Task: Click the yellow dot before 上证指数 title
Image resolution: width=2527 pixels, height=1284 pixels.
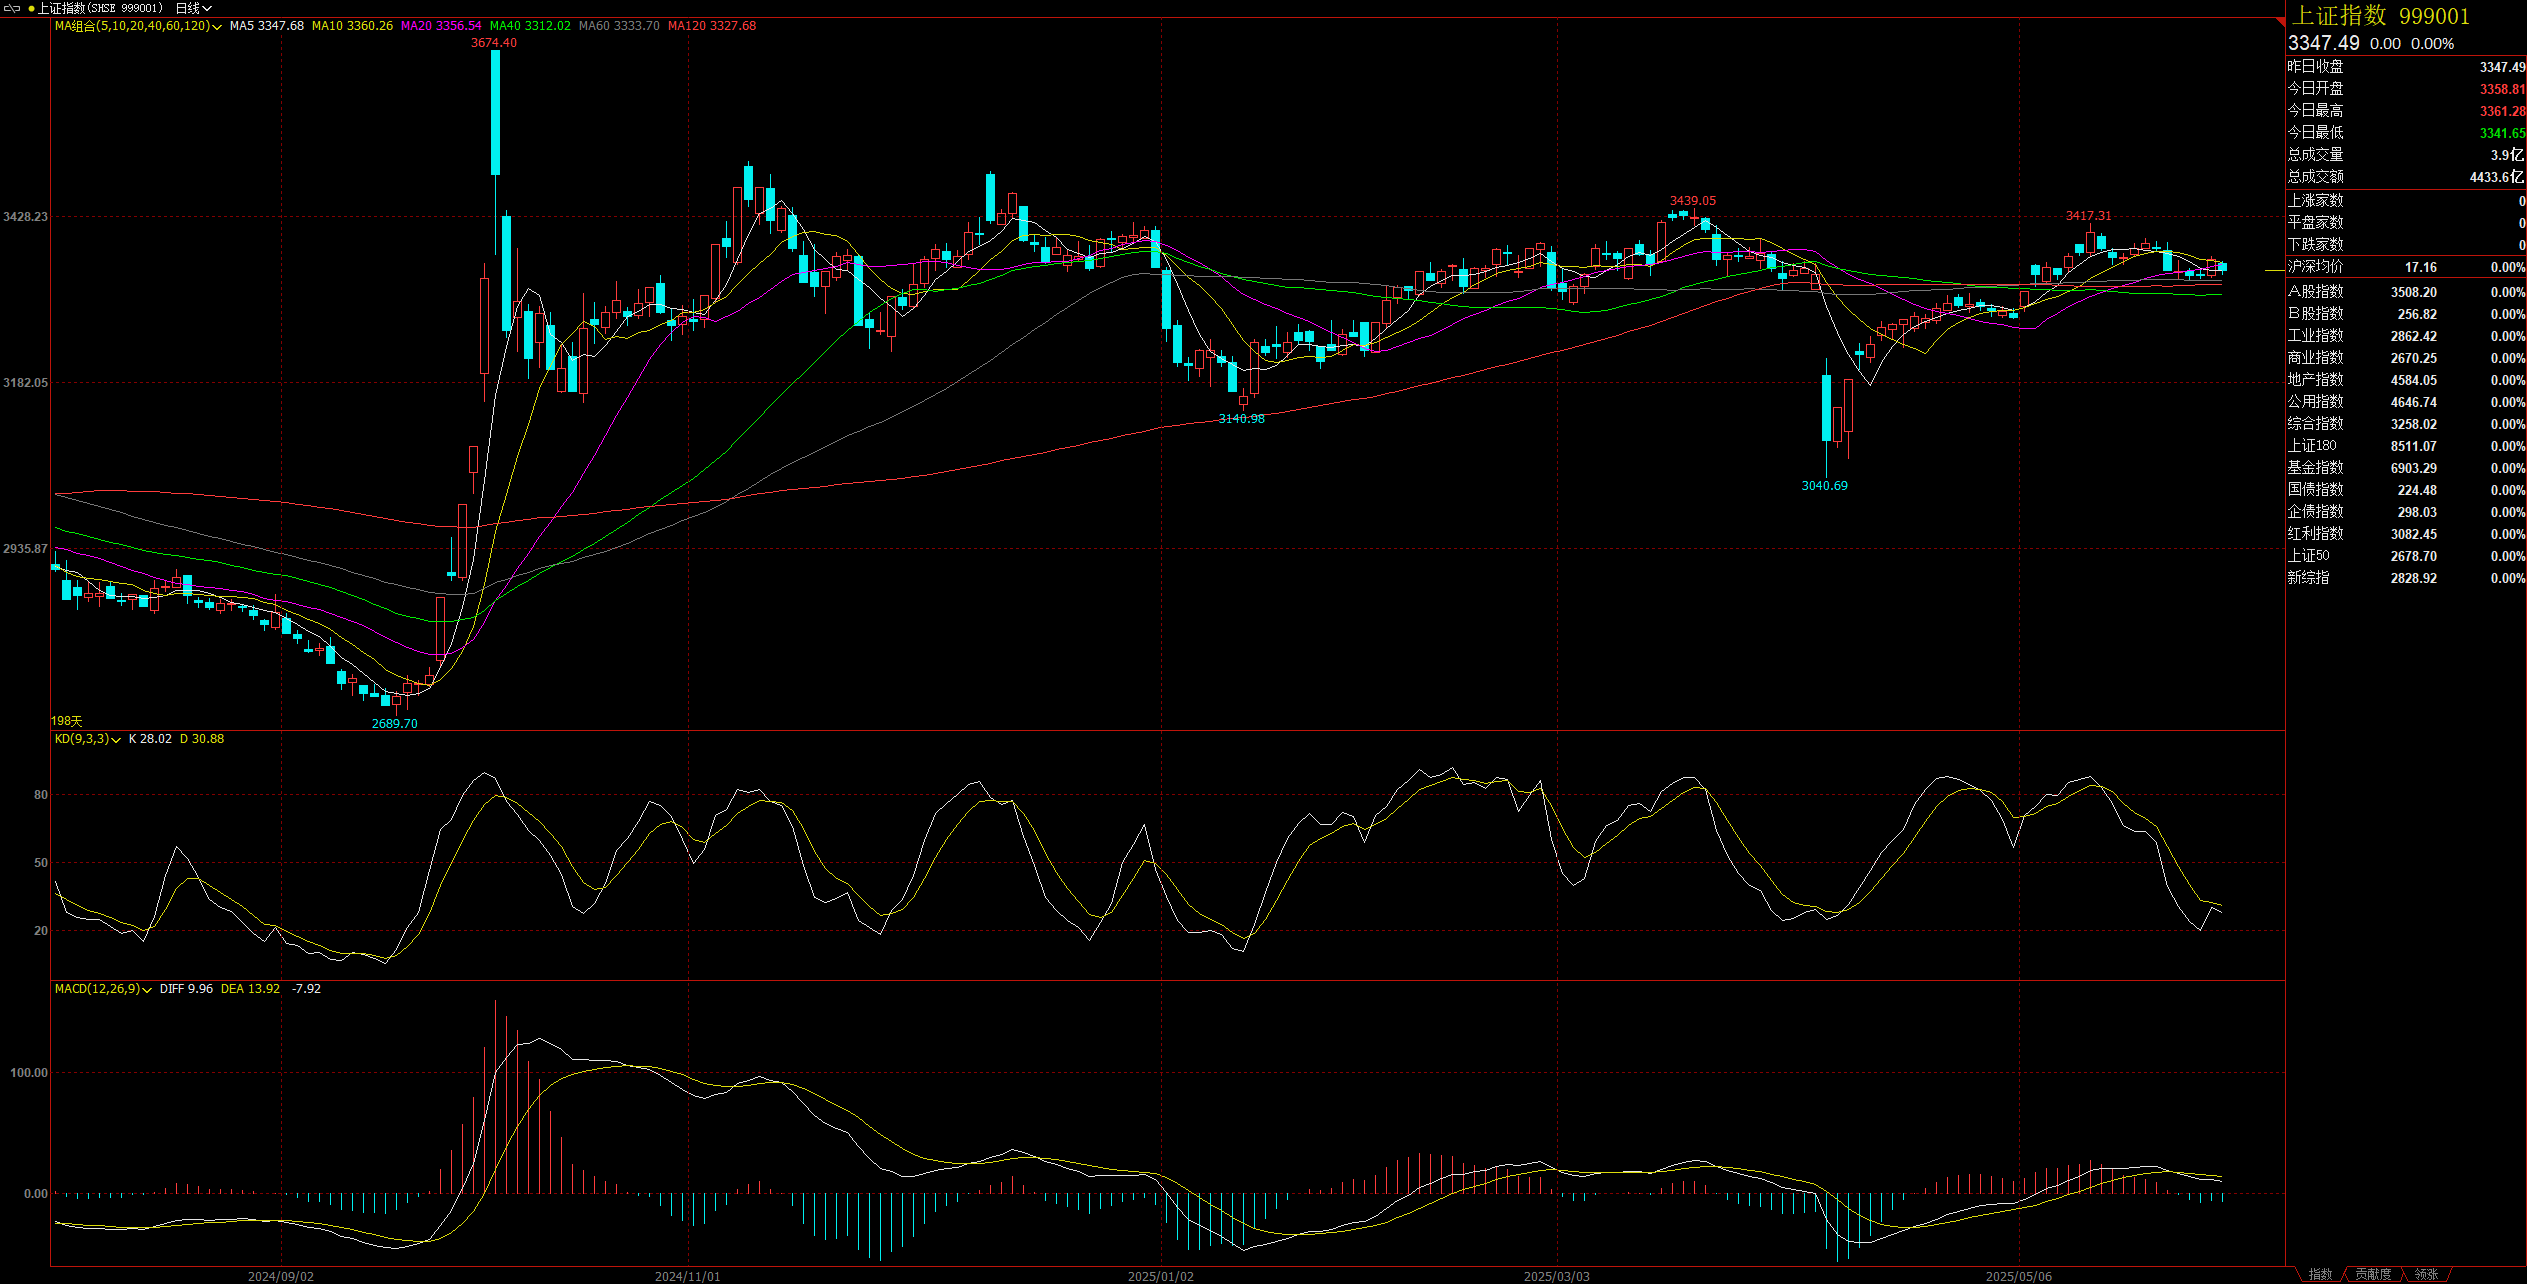Action: click(31, 8)
